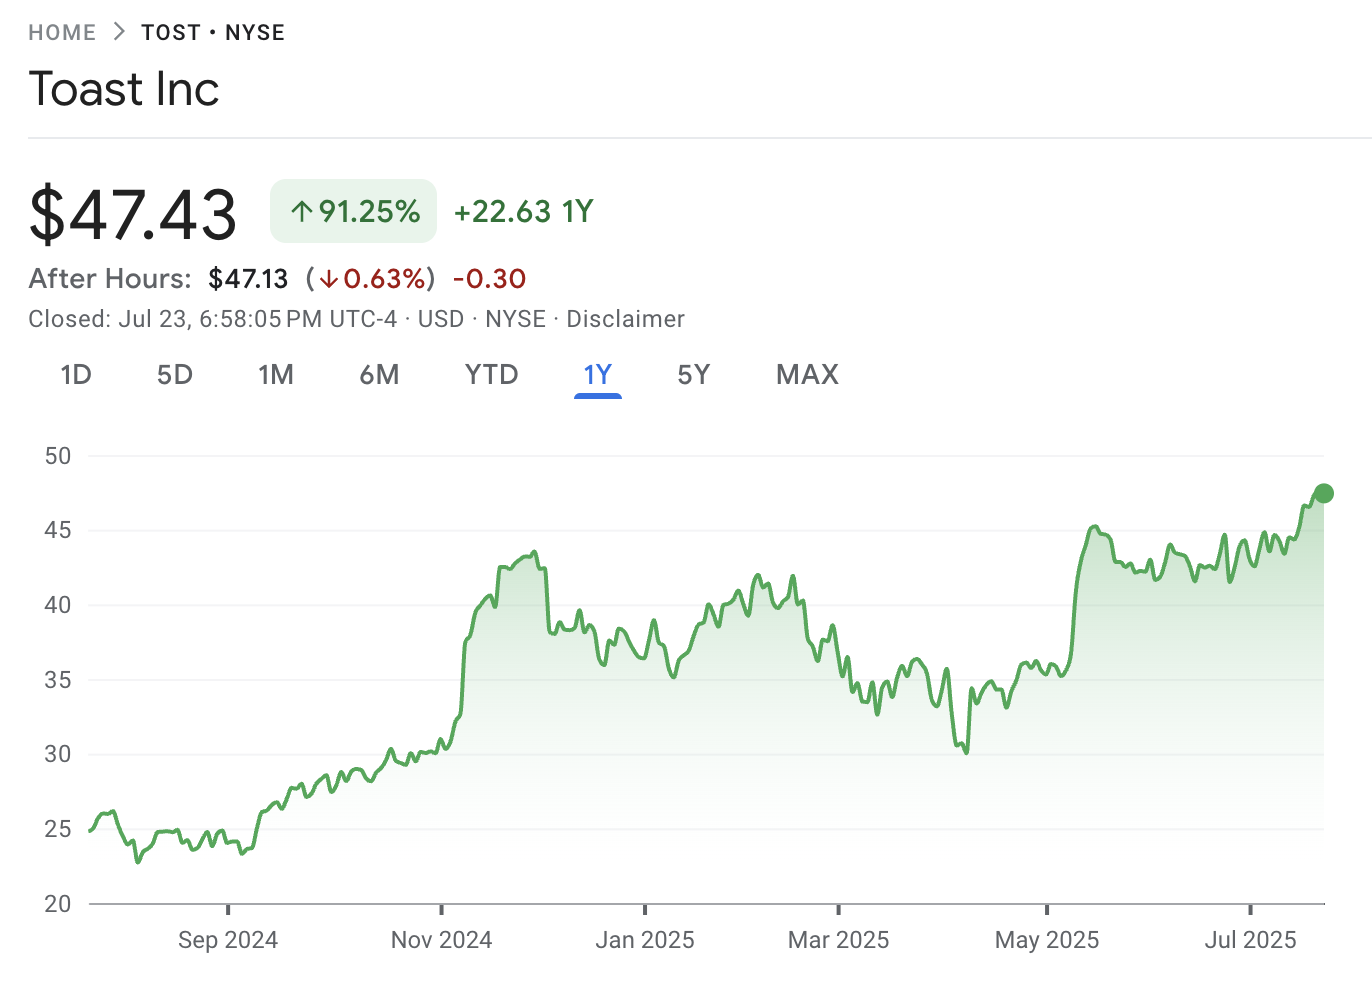This screenshot has width=1372, height=988.
Task: Click the breadcrumb chevron after HOME
Action: (x=119, y=32)
